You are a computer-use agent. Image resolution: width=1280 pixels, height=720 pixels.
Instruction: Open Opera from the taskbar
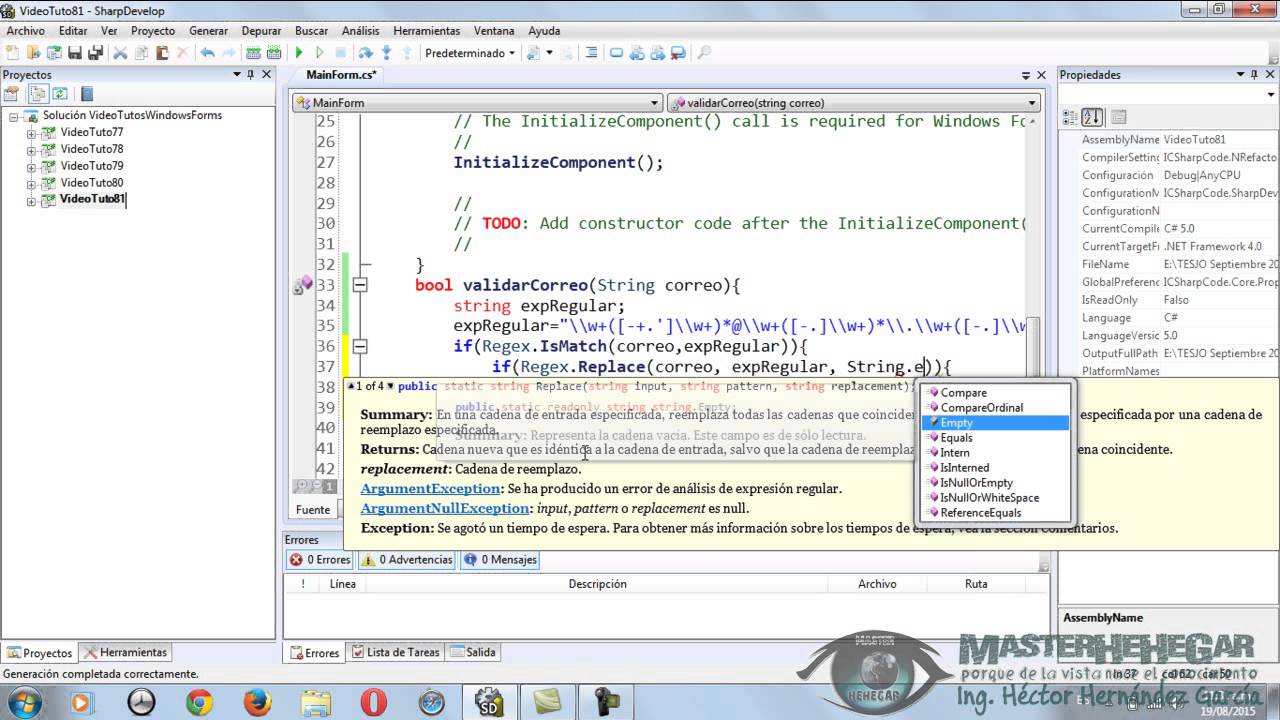click(x=373, y=703)
